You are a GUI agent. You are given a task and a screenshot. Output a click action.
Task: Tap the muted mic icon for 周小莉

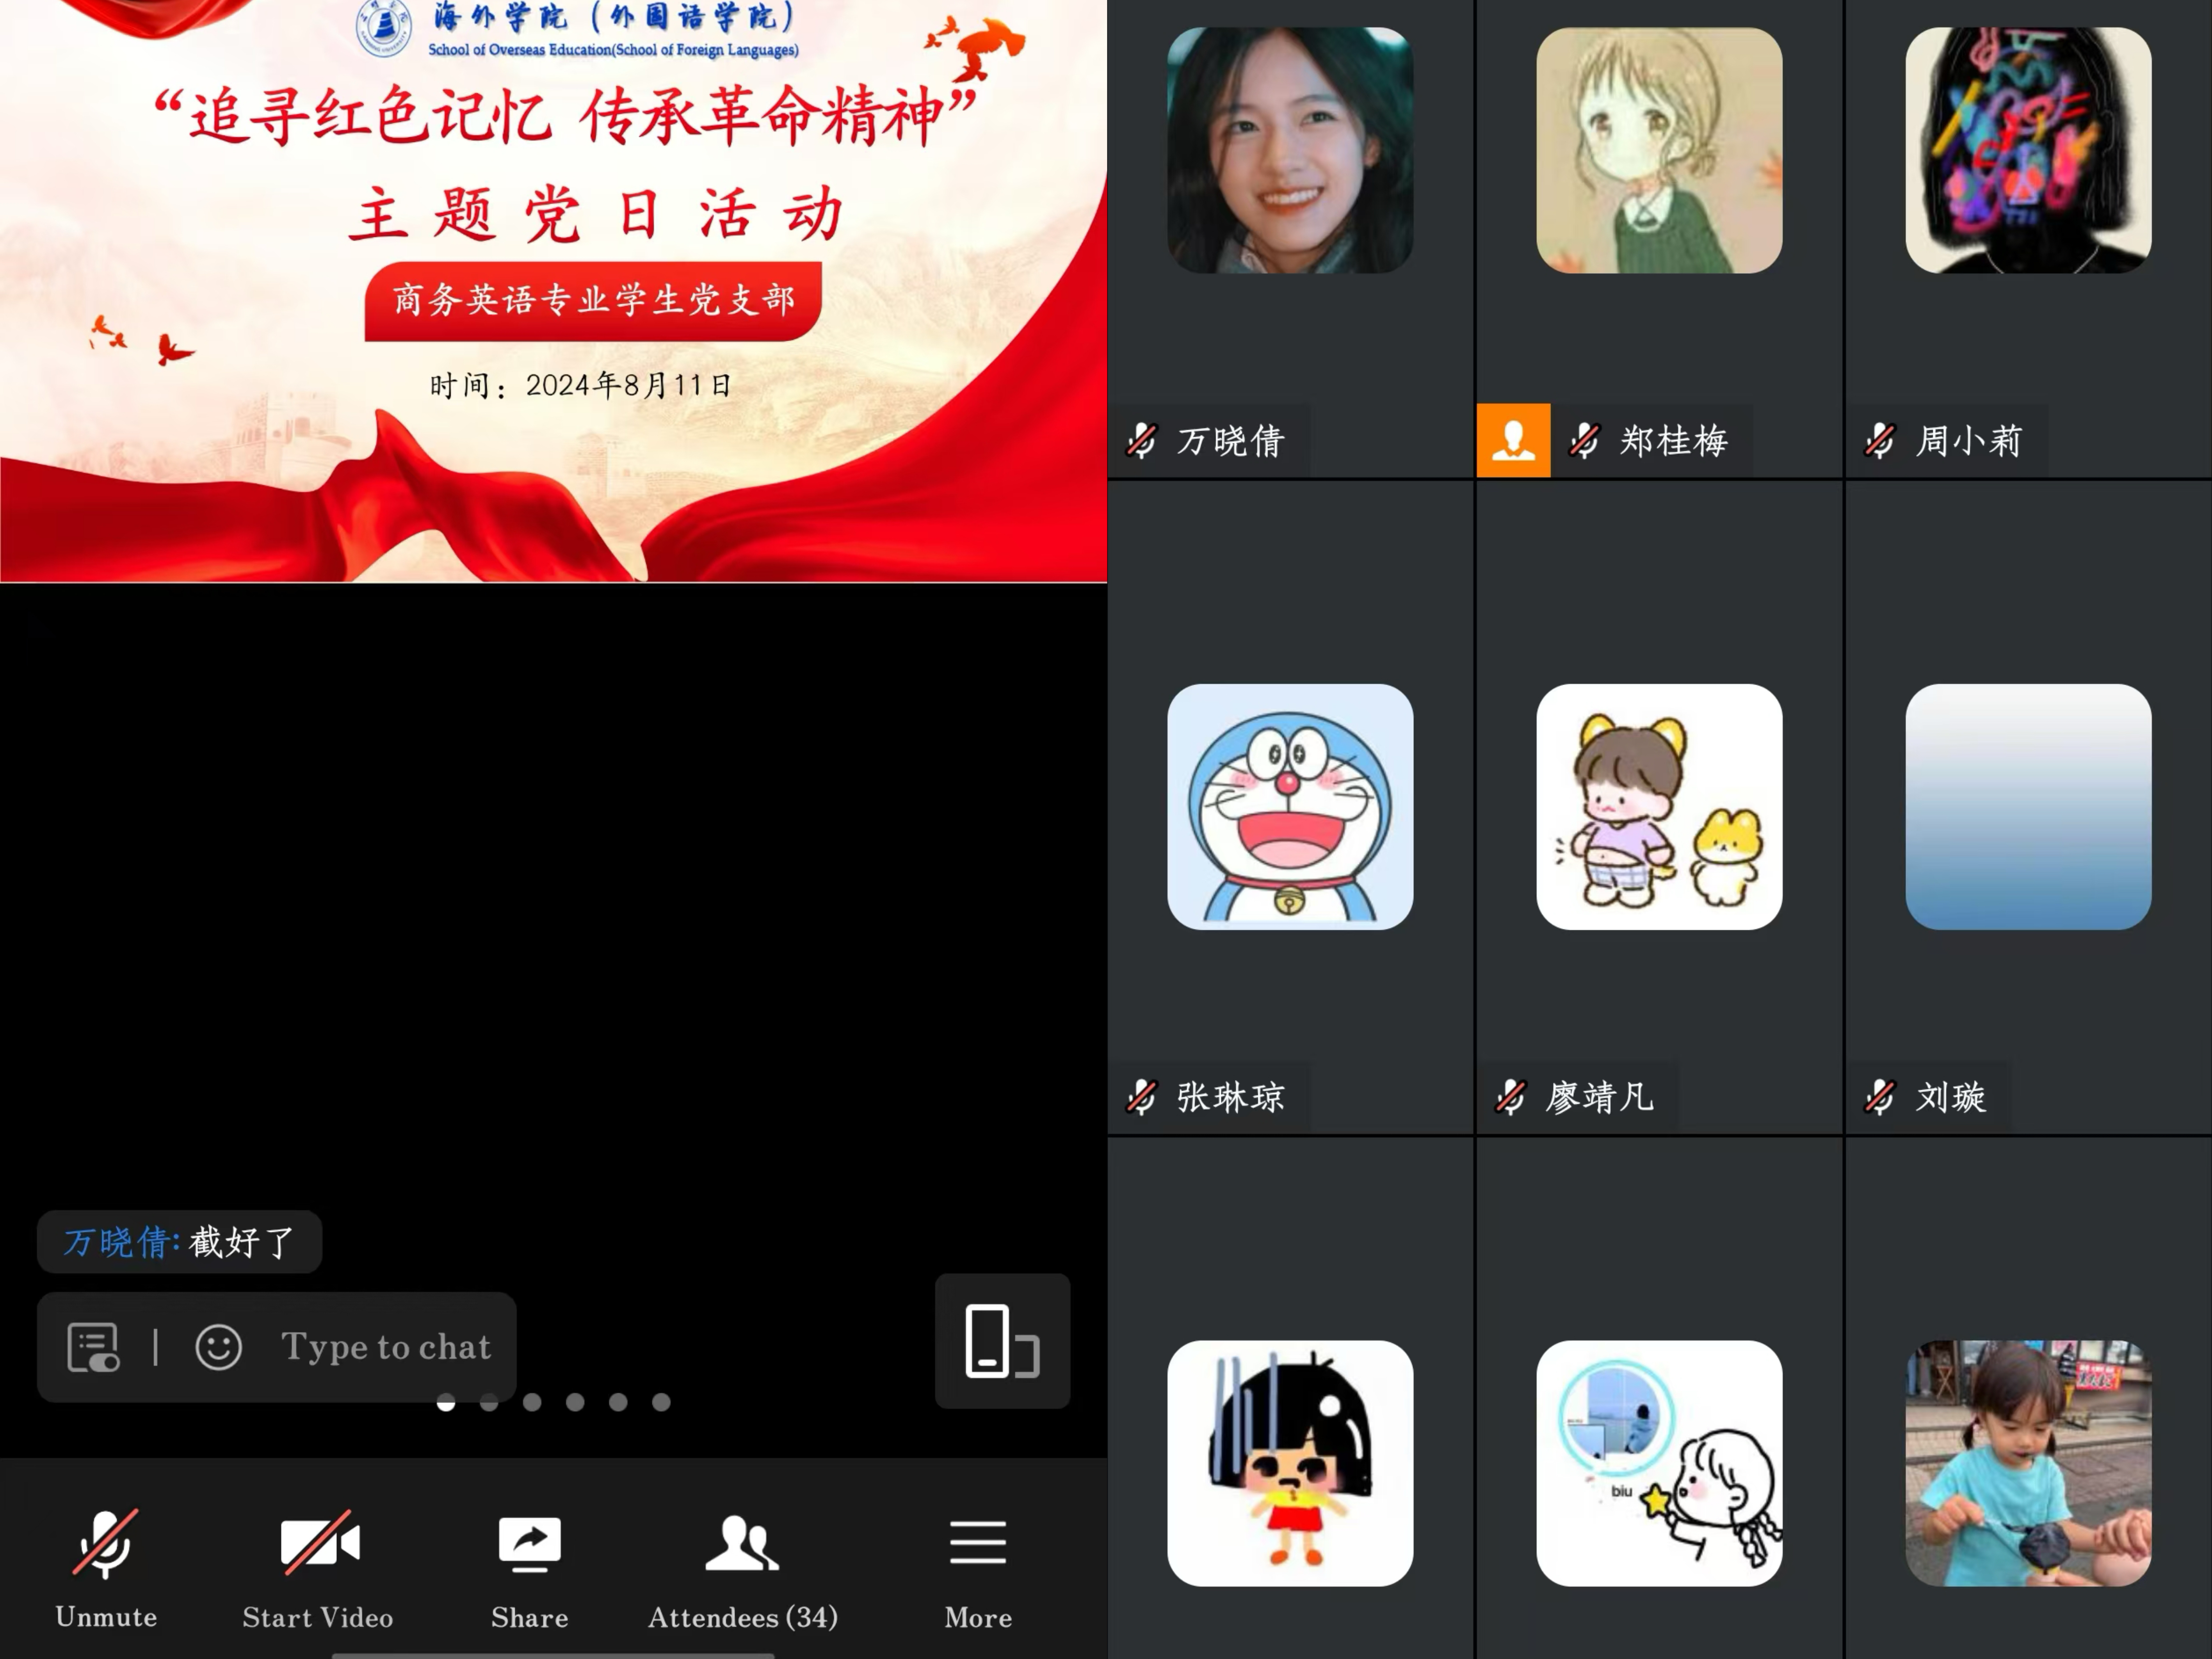point(1879,440)
